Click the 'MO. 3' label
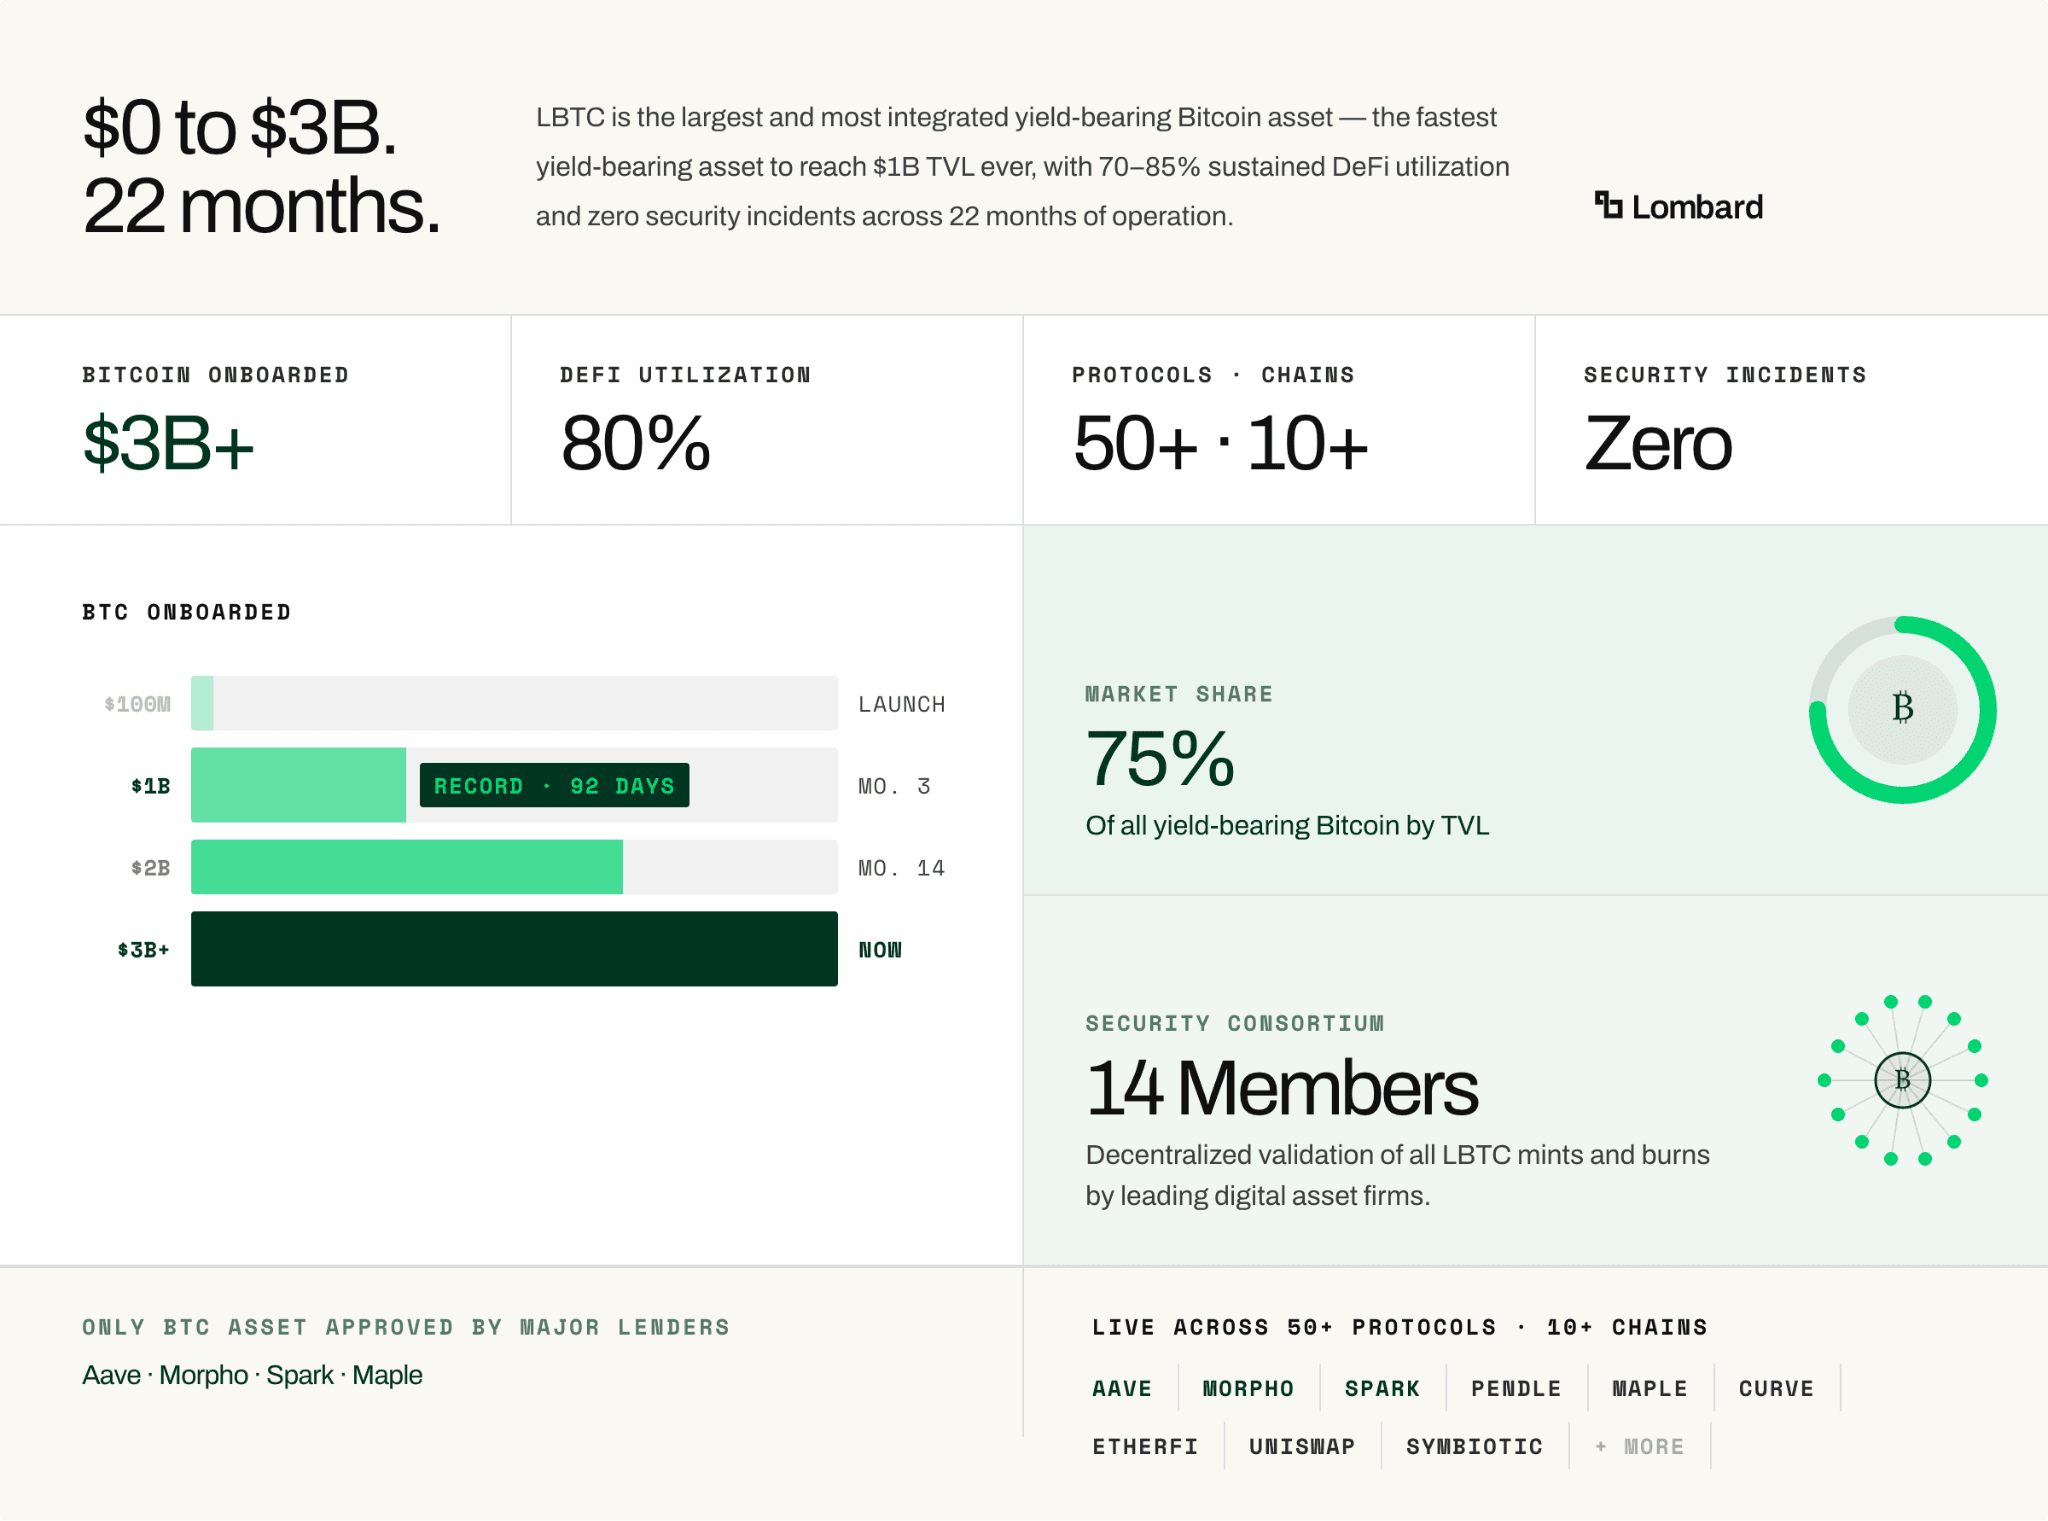This screenshot has height=1521, width=2048. point(894,786)
